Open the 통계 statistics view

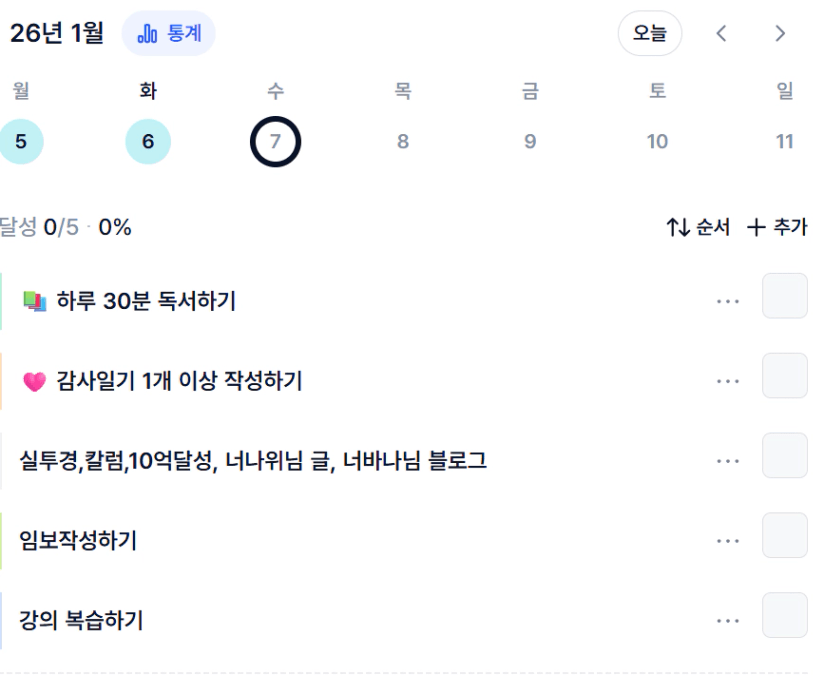click(x=168, y=34)
